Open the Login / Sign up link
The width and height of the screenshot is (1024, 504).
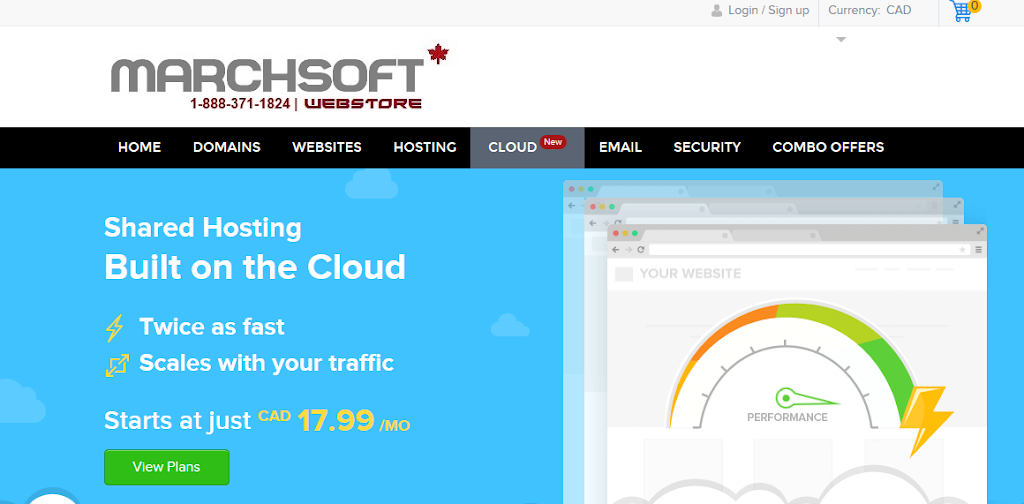point(768,10)
